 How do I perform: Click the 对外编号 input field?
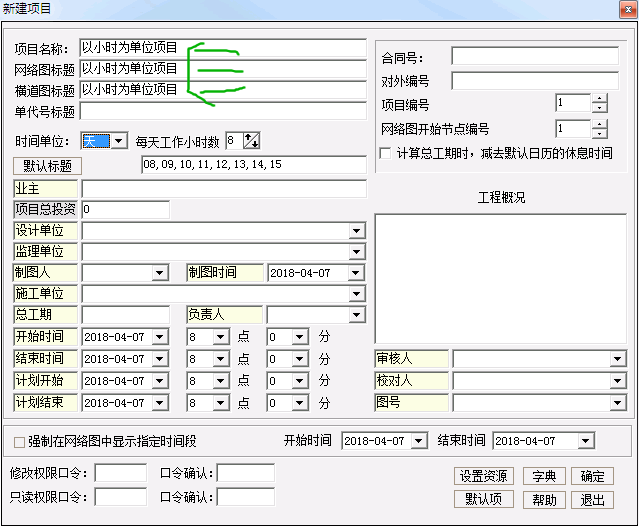(535, 81)
